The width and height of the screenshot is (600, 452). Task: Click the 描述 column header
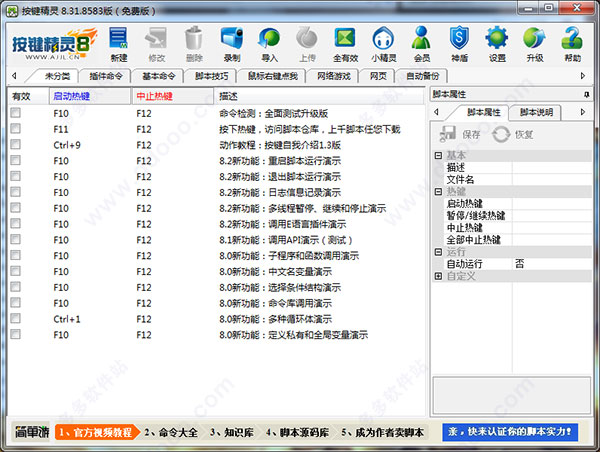320,96
